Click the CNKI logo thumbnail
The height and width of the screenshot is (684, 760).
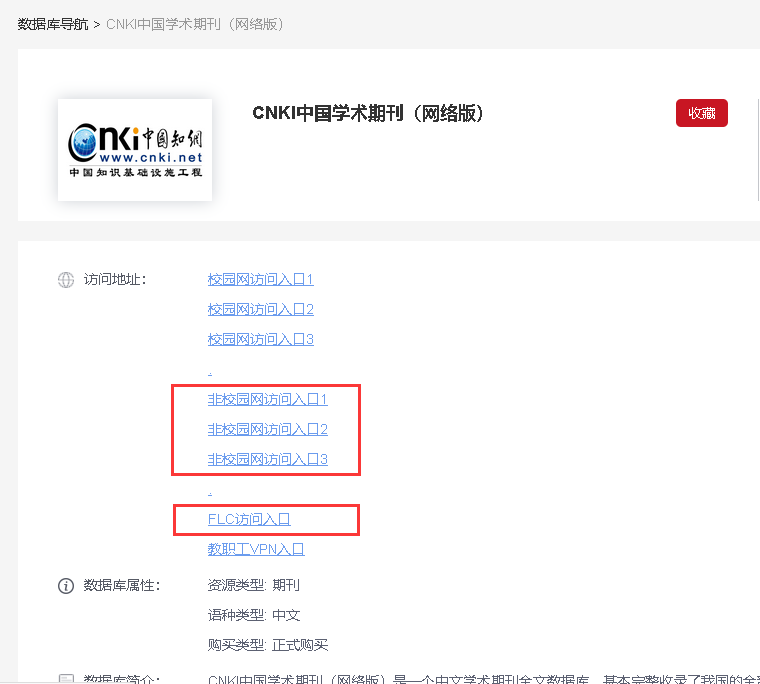pyautogui.click(x=135, y=150)
